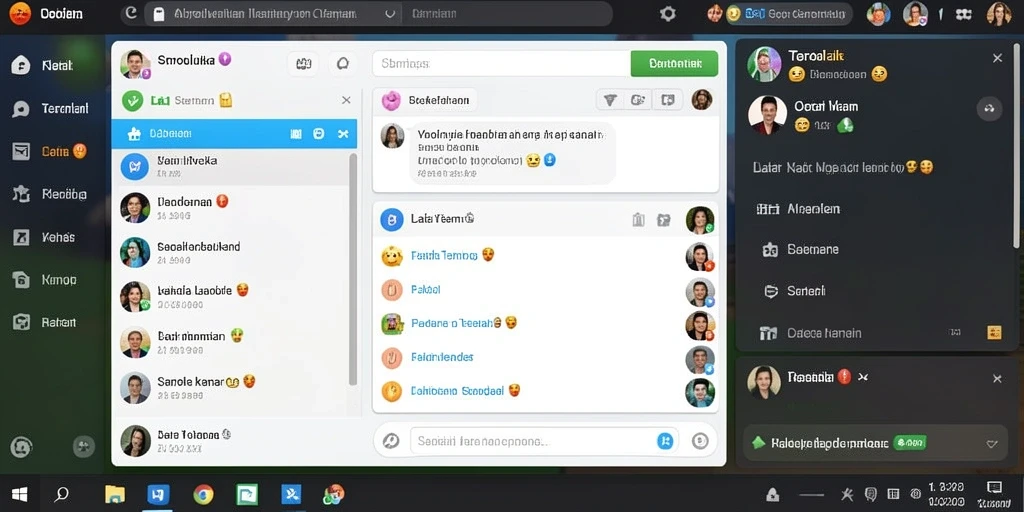Screen dimensions: 1024x512
Task: Click the crossed-arrows icon in blue Dabeiem row
Action: click(x=343, y=134)
